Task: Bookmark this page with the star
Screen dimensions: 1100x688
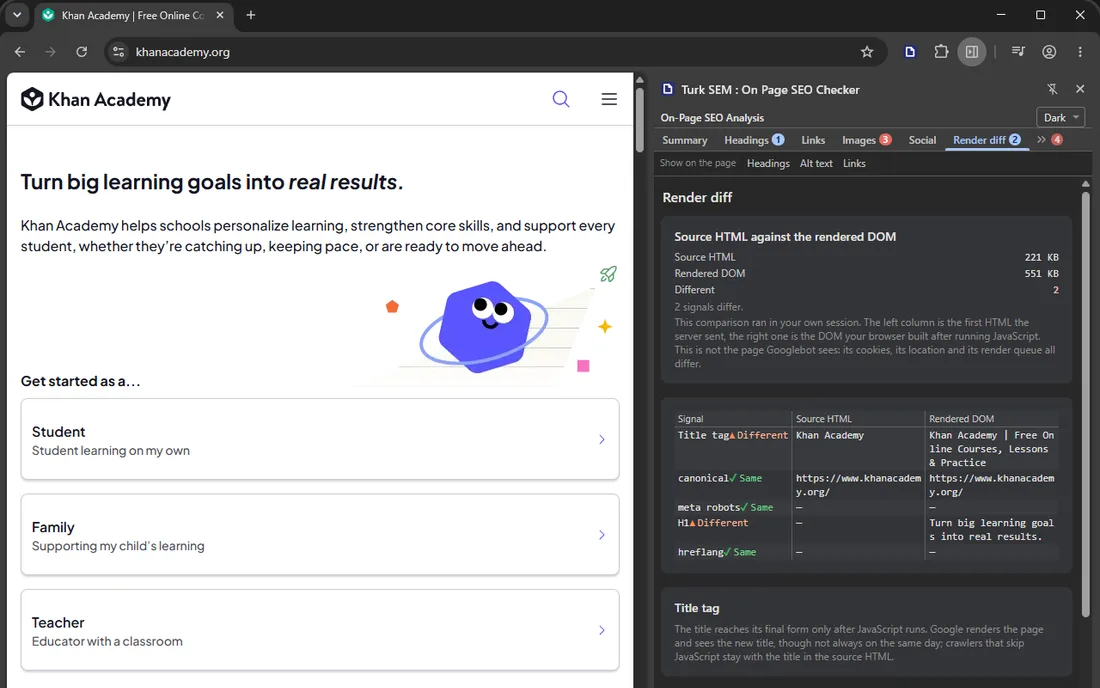Action: 867,52
